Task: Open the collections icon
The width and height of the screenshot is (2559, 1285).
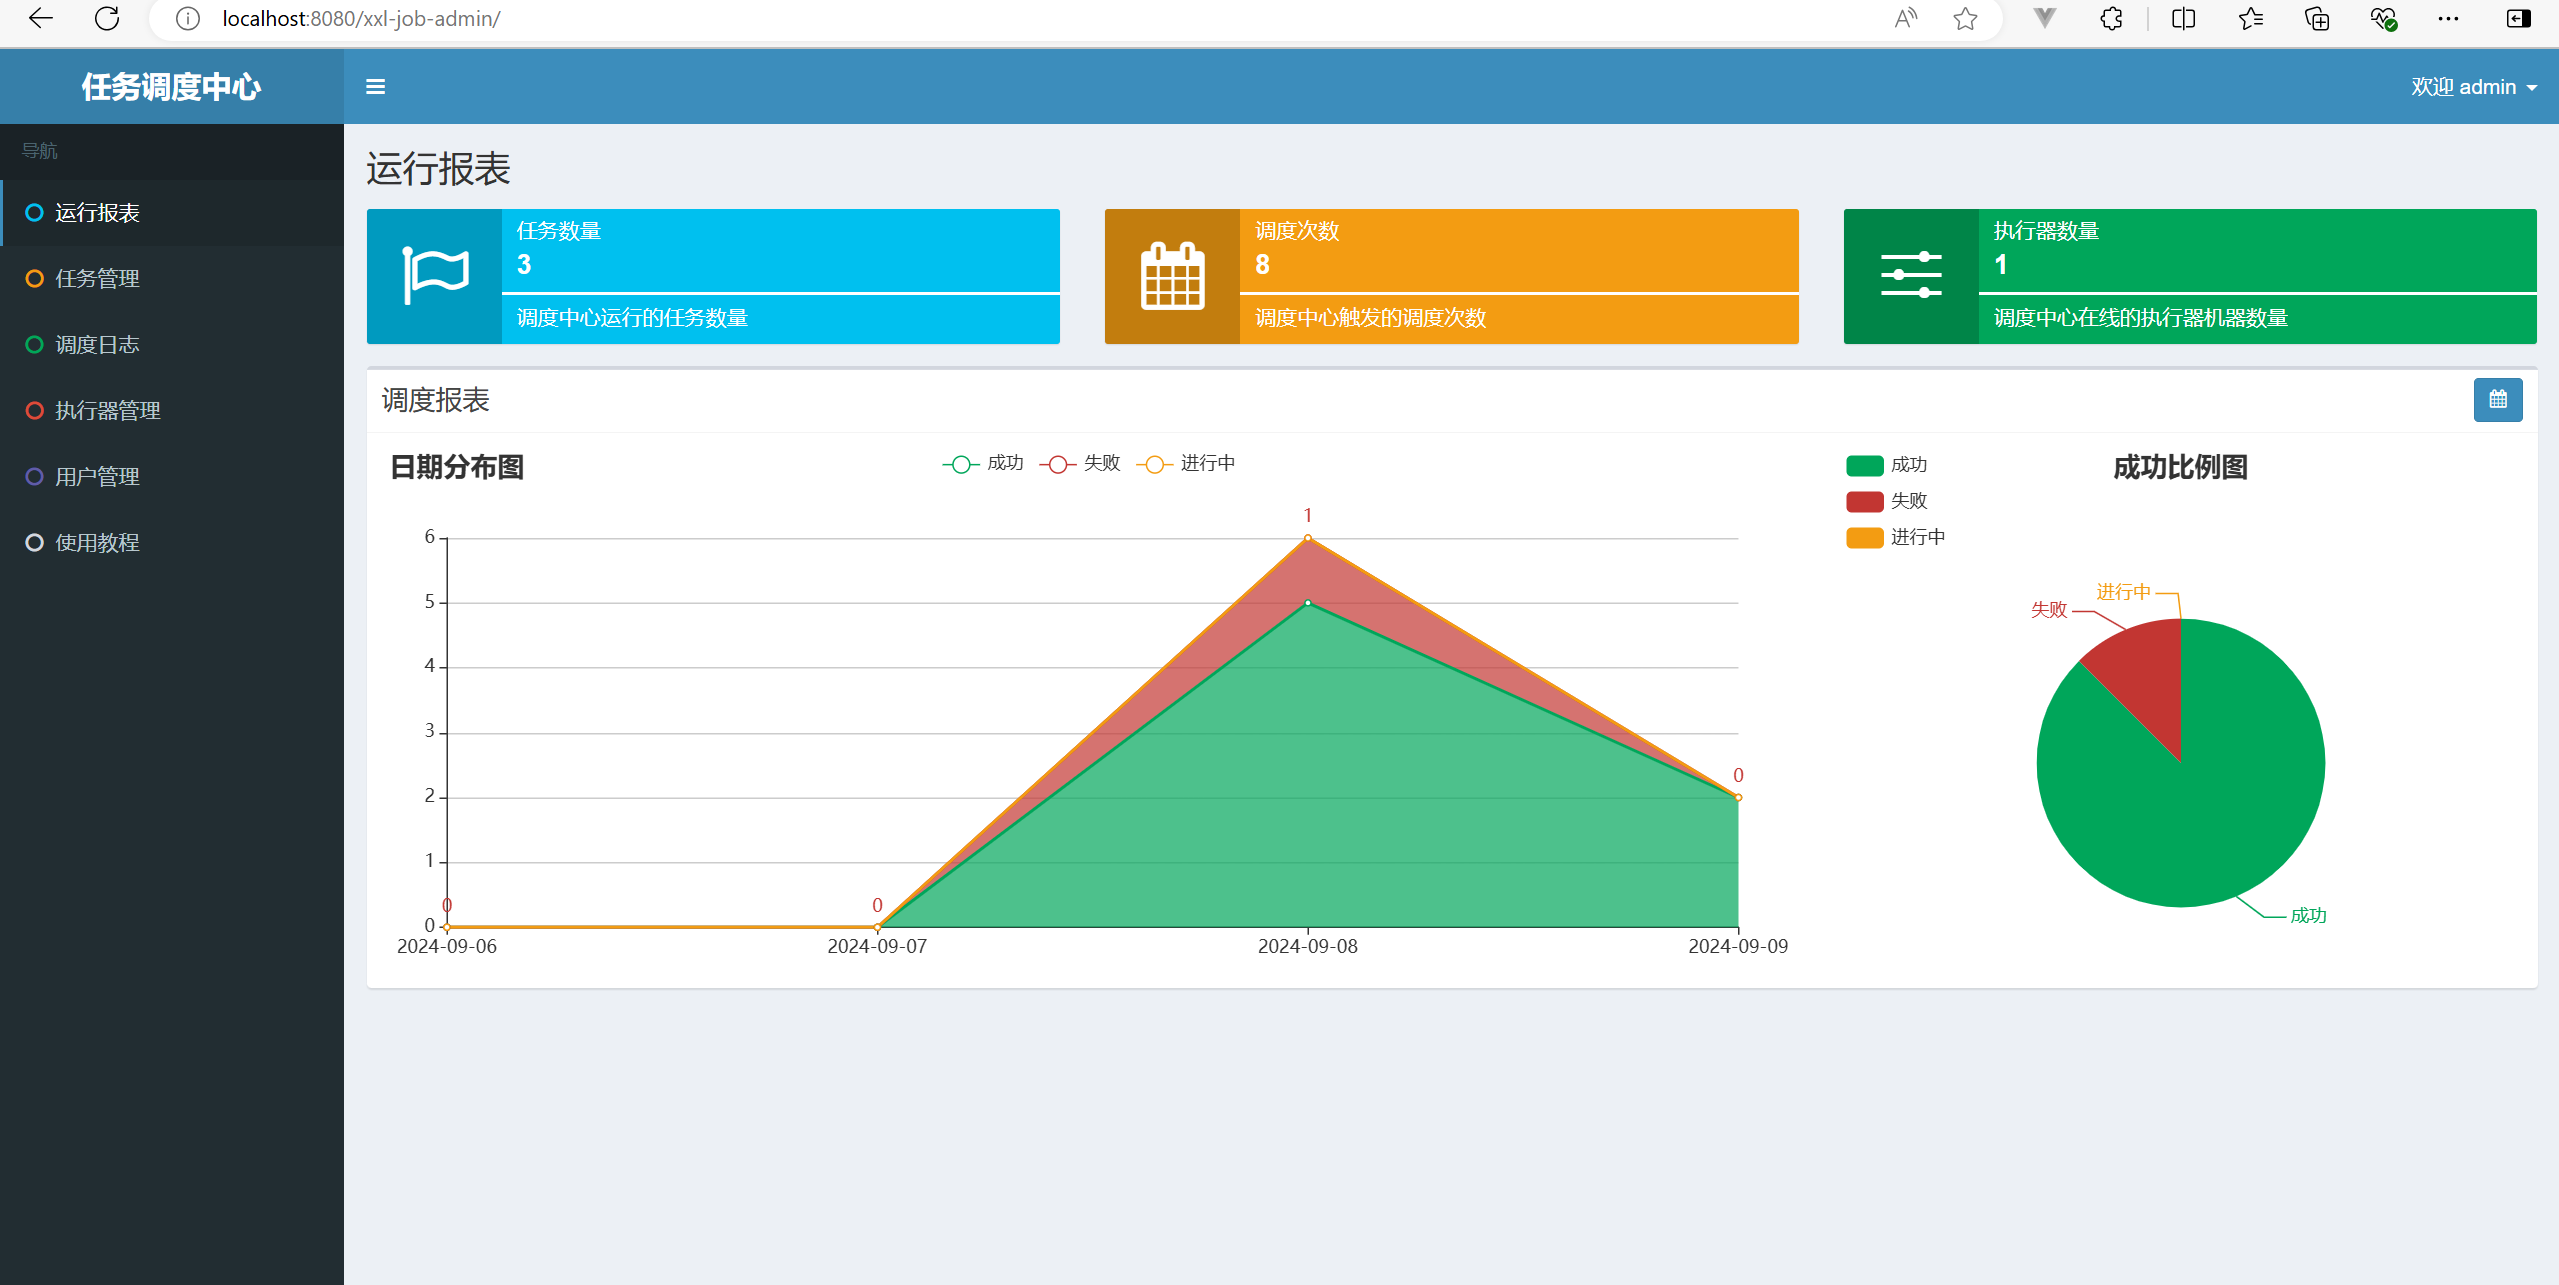Action: [2317, 18]
